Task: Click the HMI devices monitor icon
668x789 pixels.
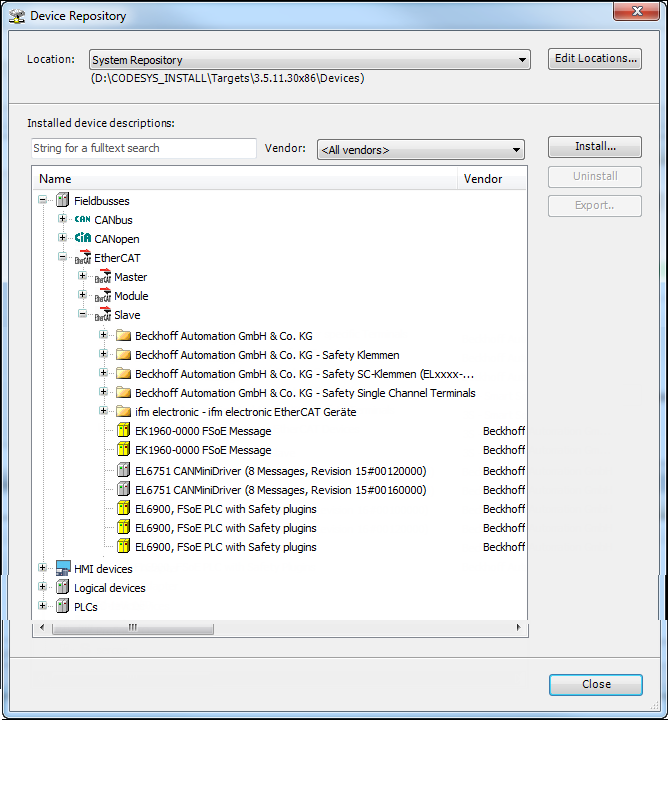Action: pos(63,569)
